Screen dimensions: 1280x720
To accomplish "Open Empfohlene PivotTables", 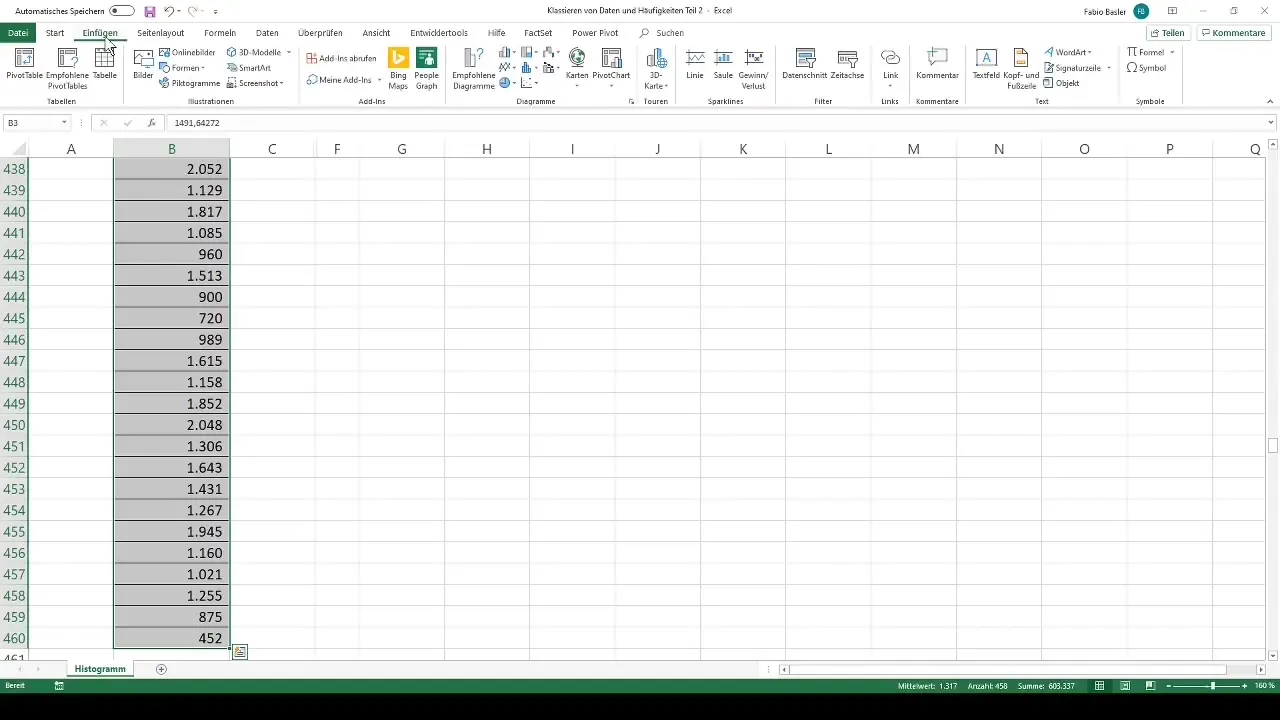I will click(68, 68).
